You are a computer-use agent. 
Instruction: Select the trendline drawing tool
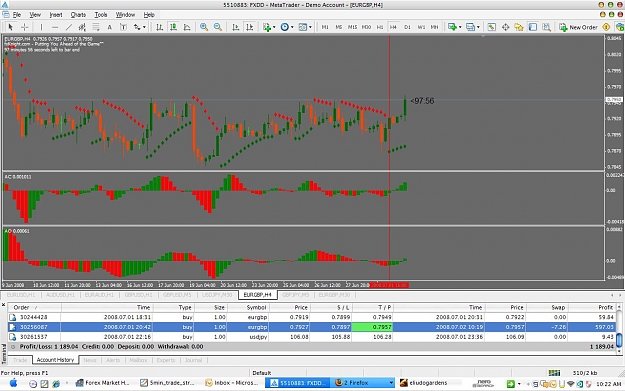click(x=69, y=27)
